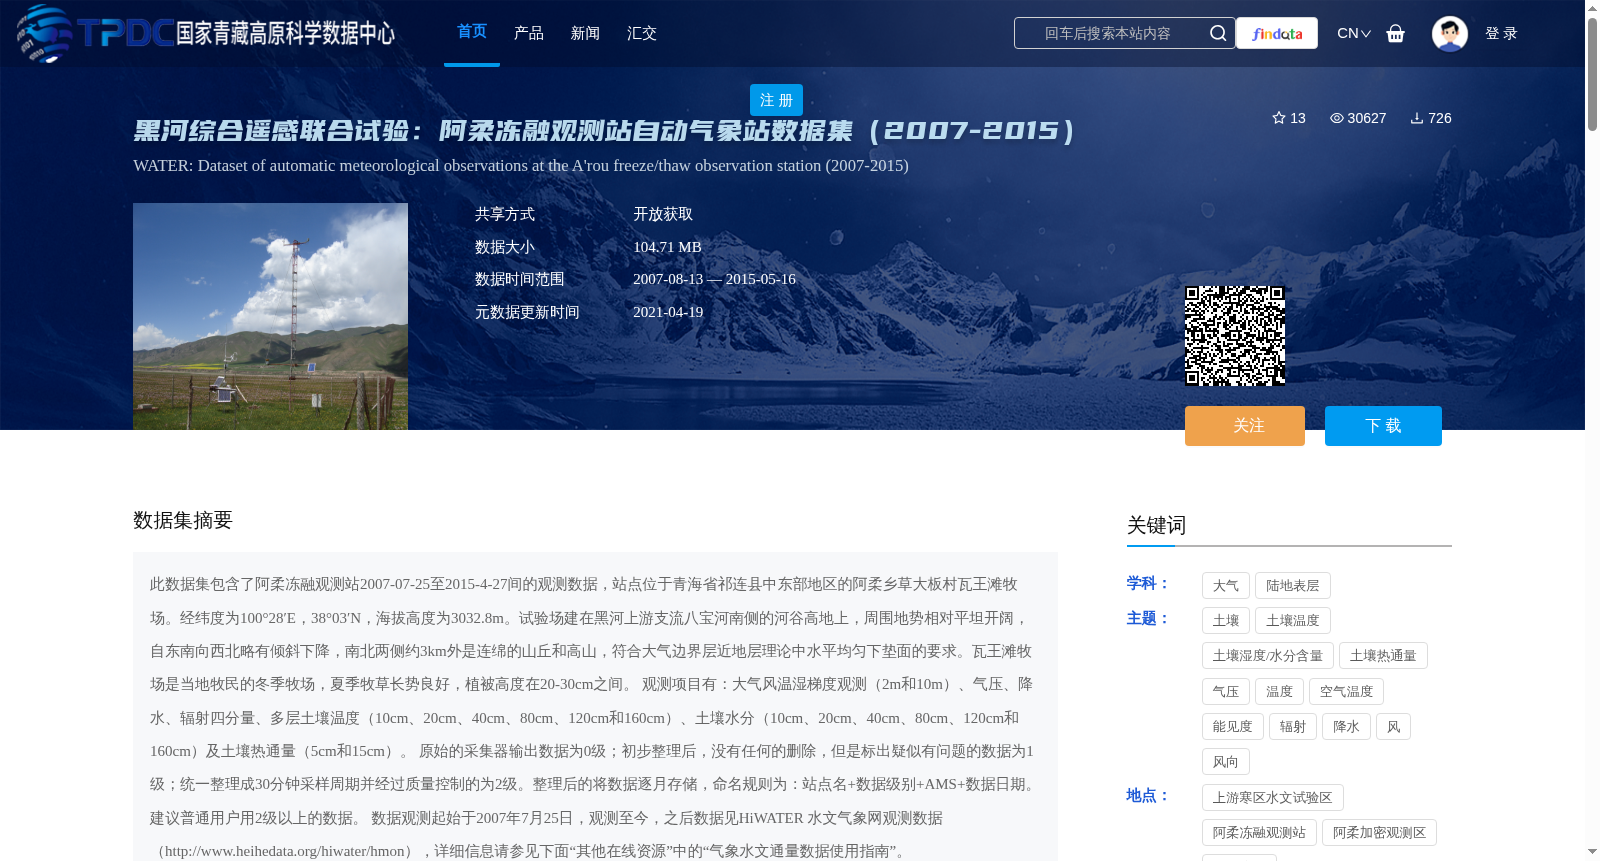
Task: Open the weather station photo thumbnail
Action: tap(270, 317)
